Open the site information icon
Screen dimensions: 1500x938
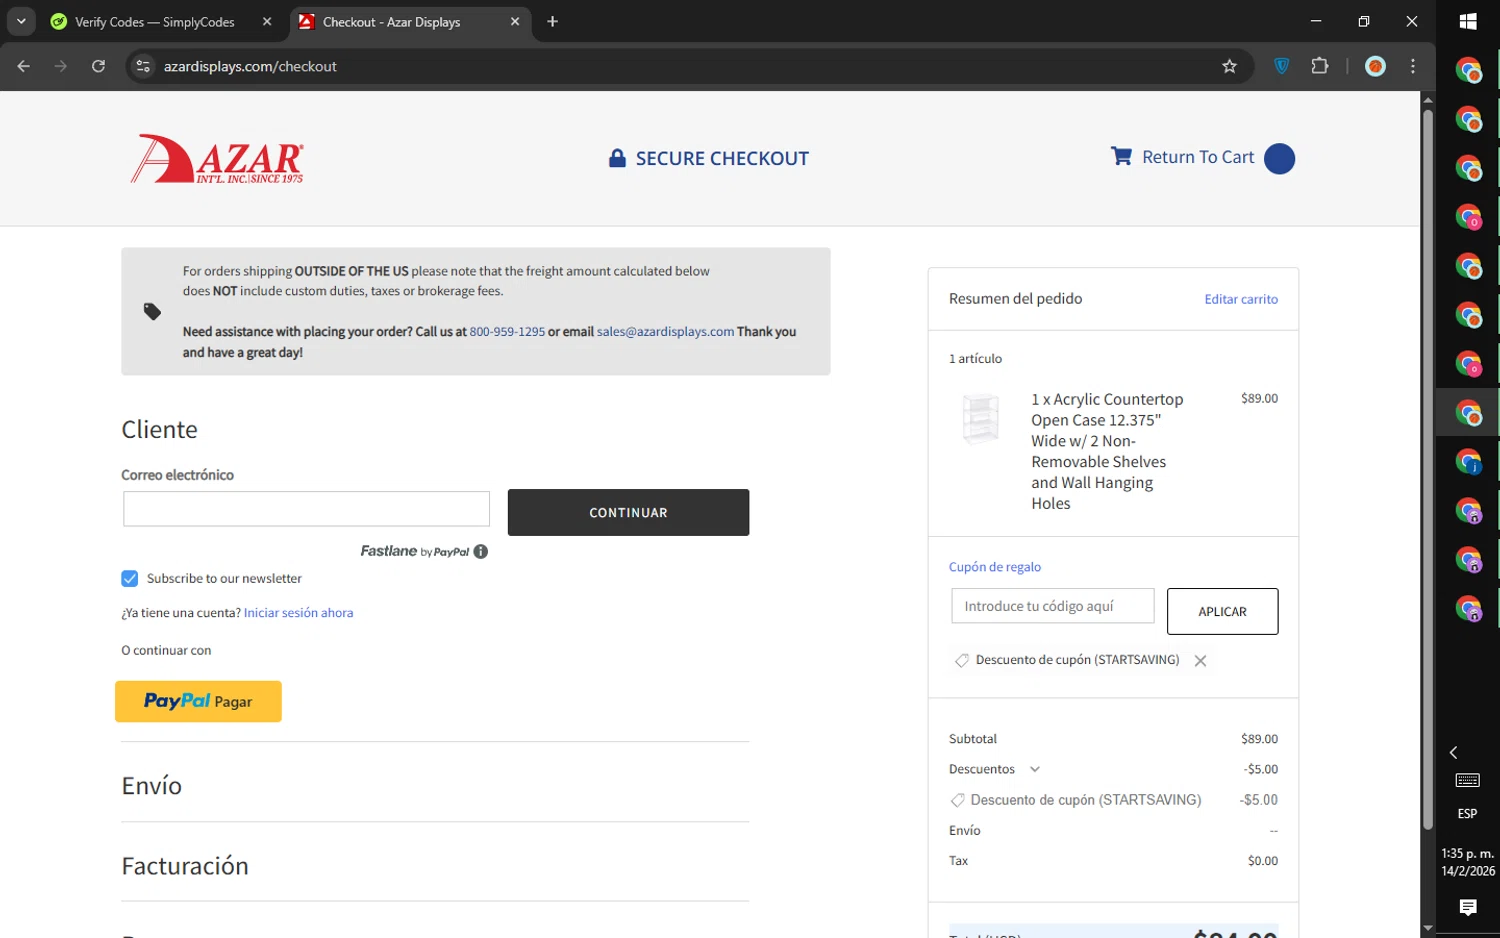coord(143,66)
